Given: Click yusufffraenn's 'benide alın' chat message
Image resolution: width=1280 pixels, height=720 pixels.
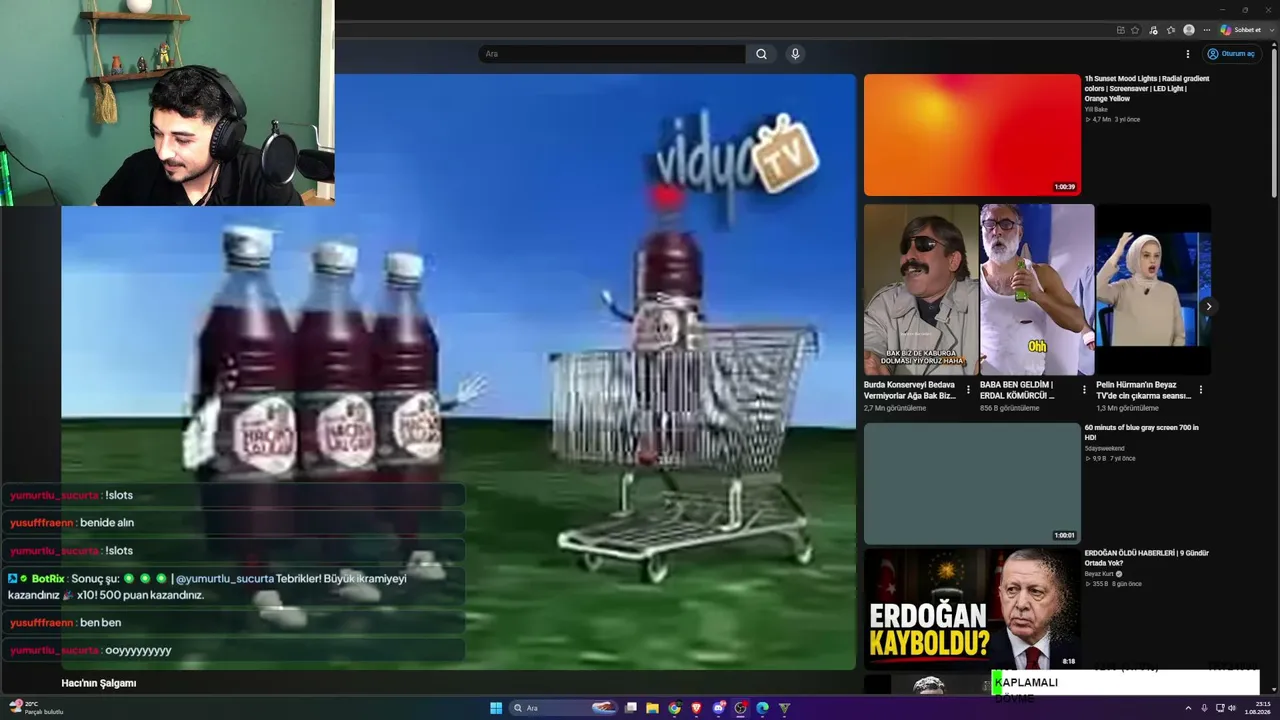Looking at the screenshot, I should pyautogui.click(x=233, y=523).
